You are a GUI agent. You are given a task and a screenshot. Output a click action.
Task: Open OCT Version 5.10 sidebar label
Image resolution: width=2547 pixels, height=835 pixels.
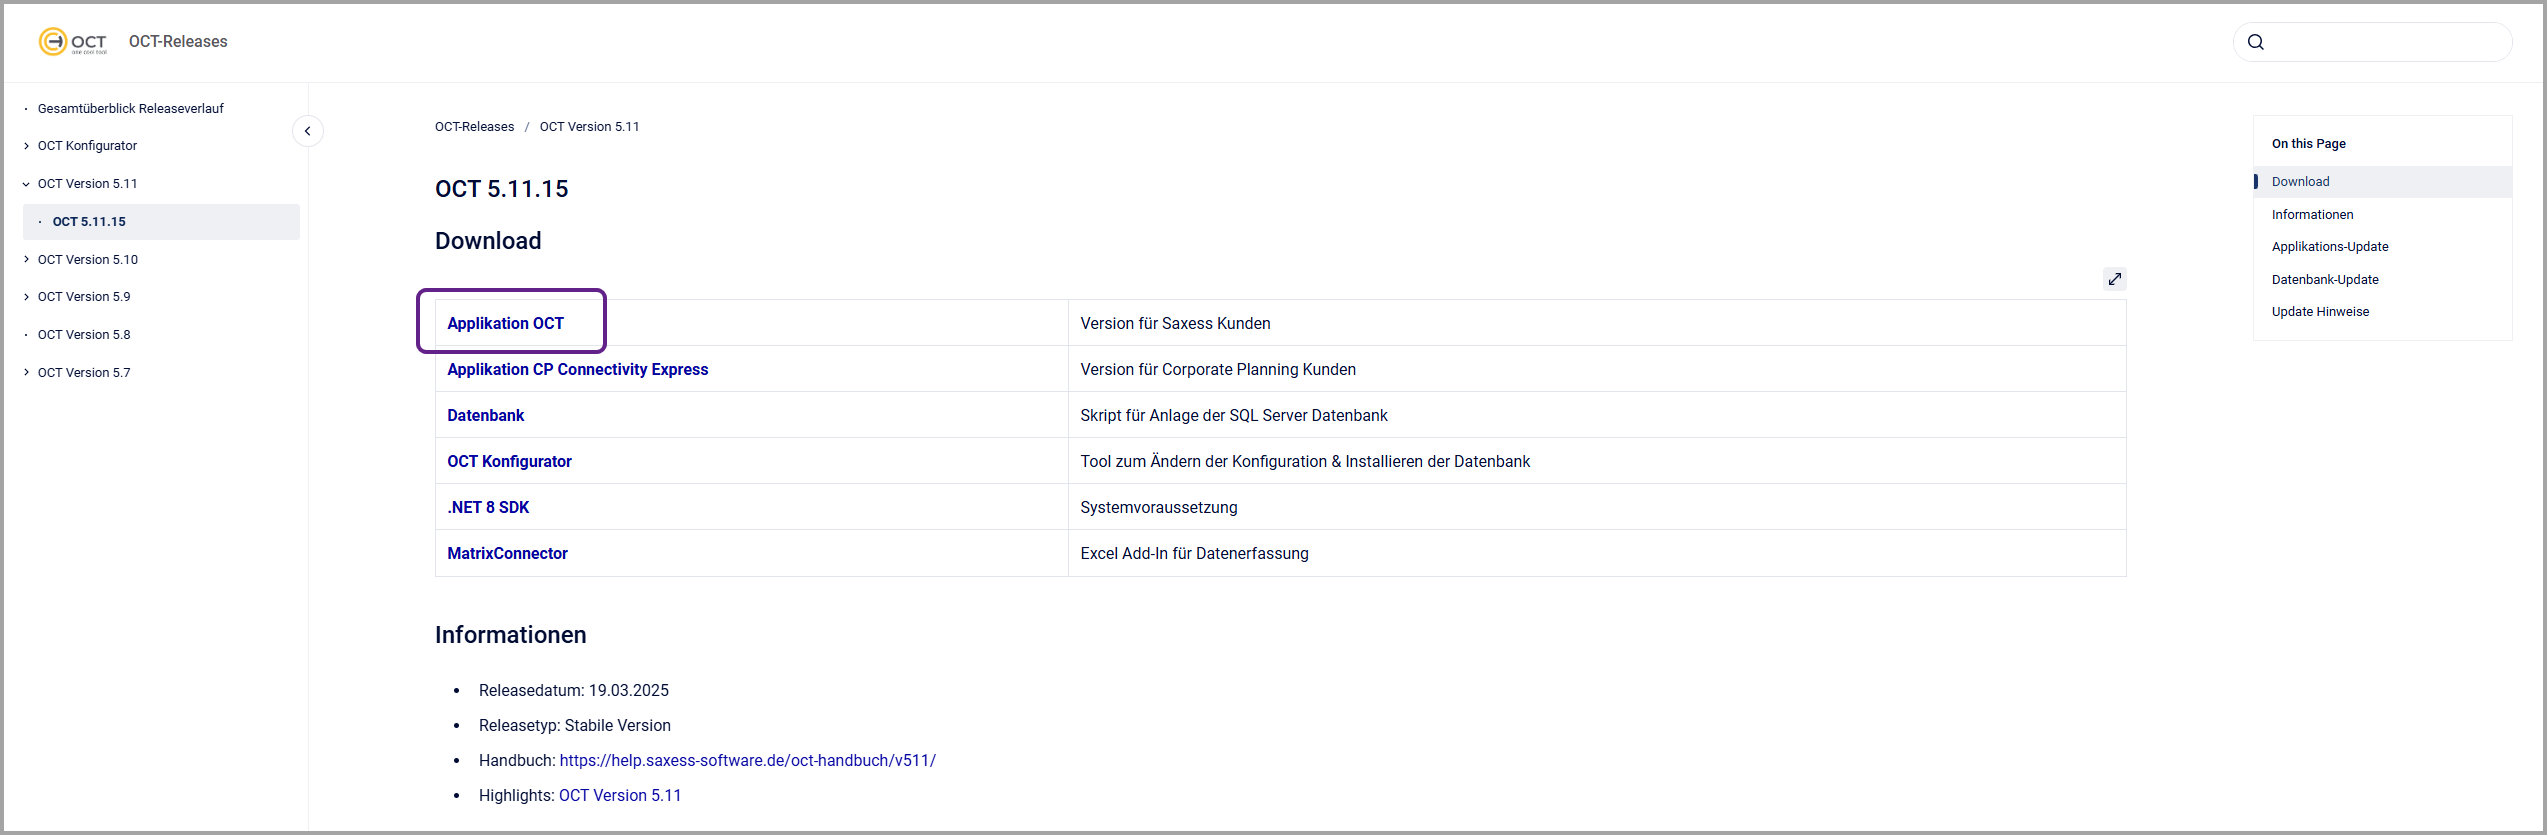88,259
